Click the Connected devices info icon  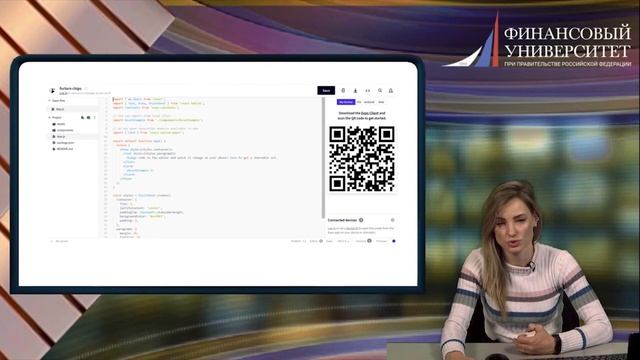[361, 220]
